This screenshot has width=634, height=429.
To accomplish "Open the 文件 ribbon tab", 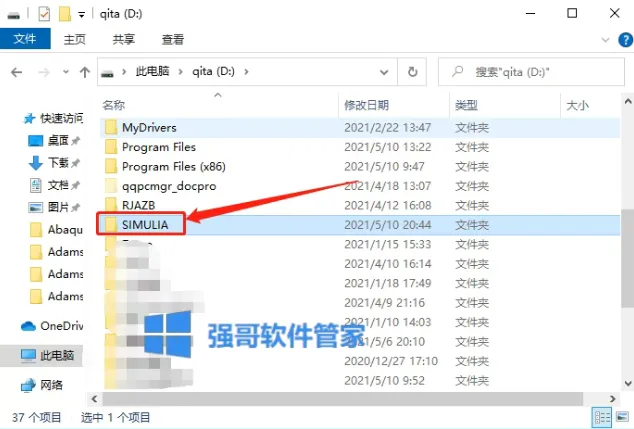I will [25, 39].
